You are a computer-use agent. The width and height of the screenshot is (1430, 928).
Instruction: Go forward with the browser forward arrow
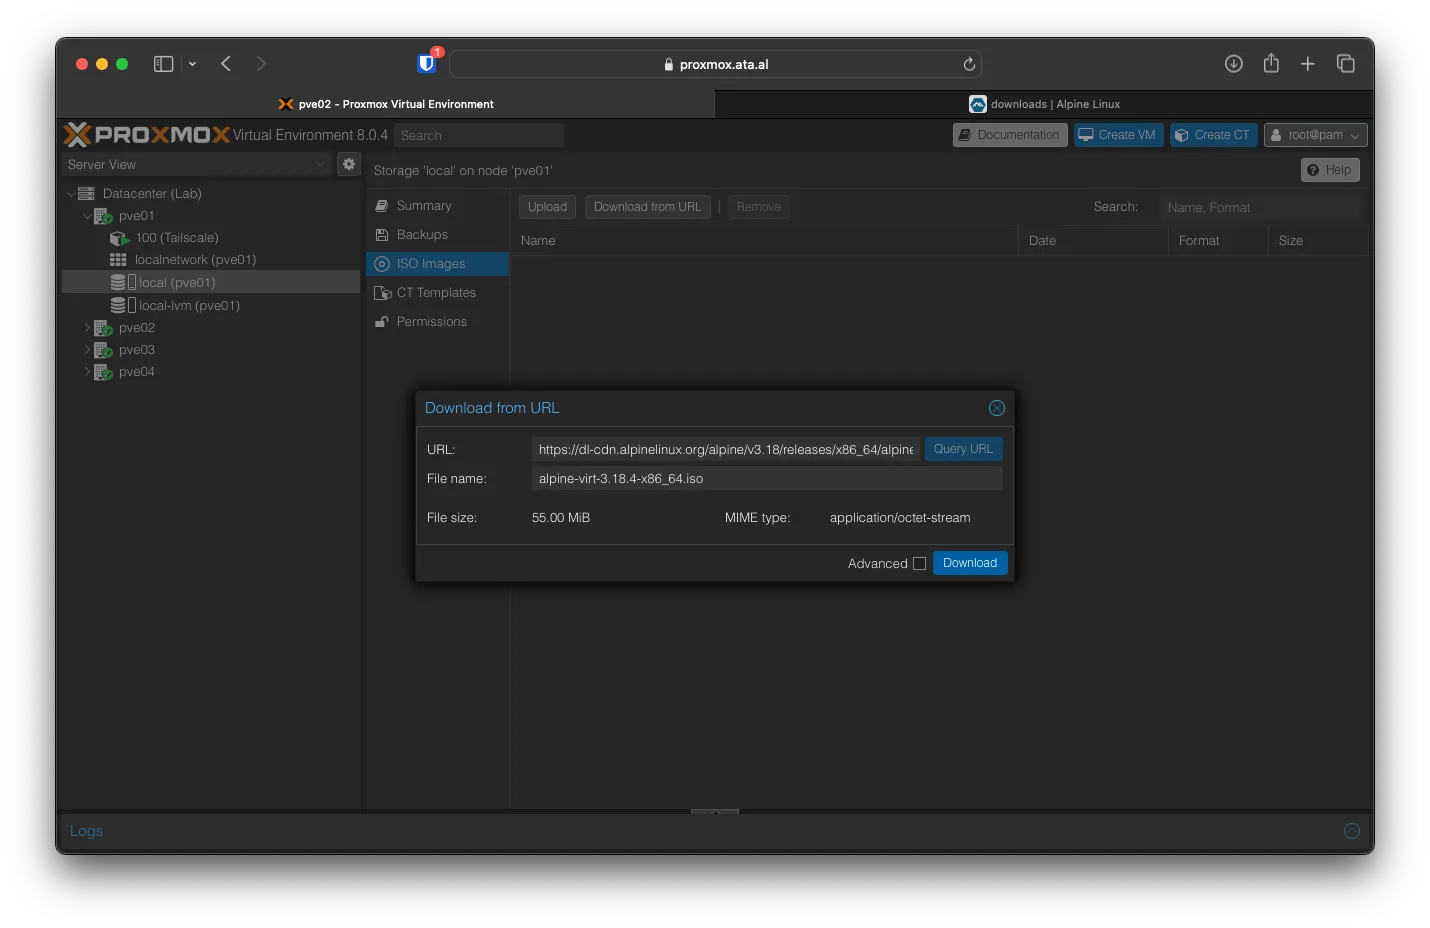click(261, 64)
